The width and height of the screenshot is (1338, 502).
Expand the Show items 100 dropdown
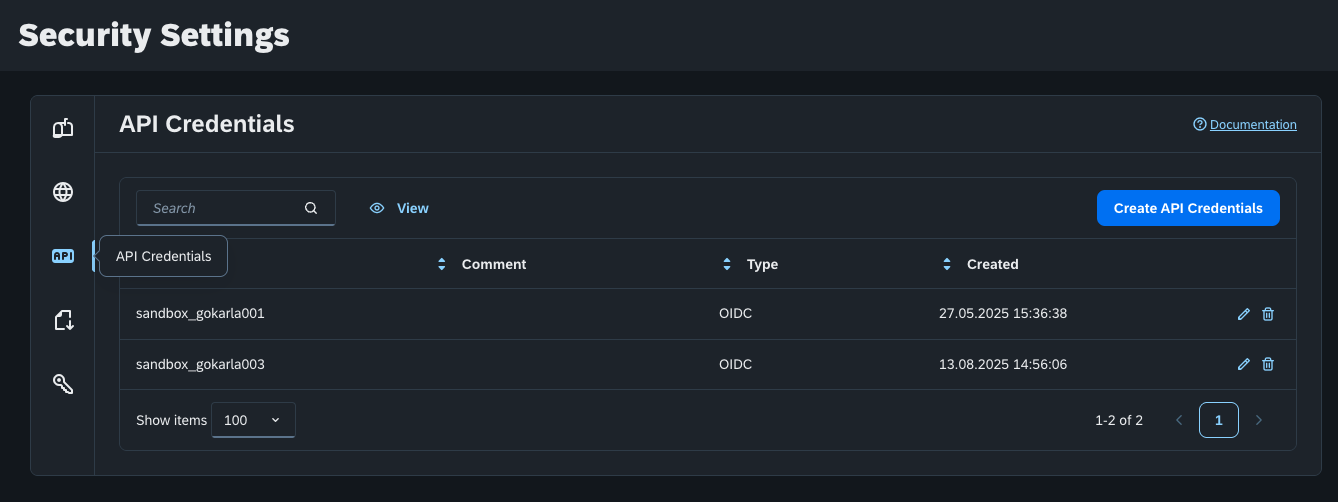253,421
